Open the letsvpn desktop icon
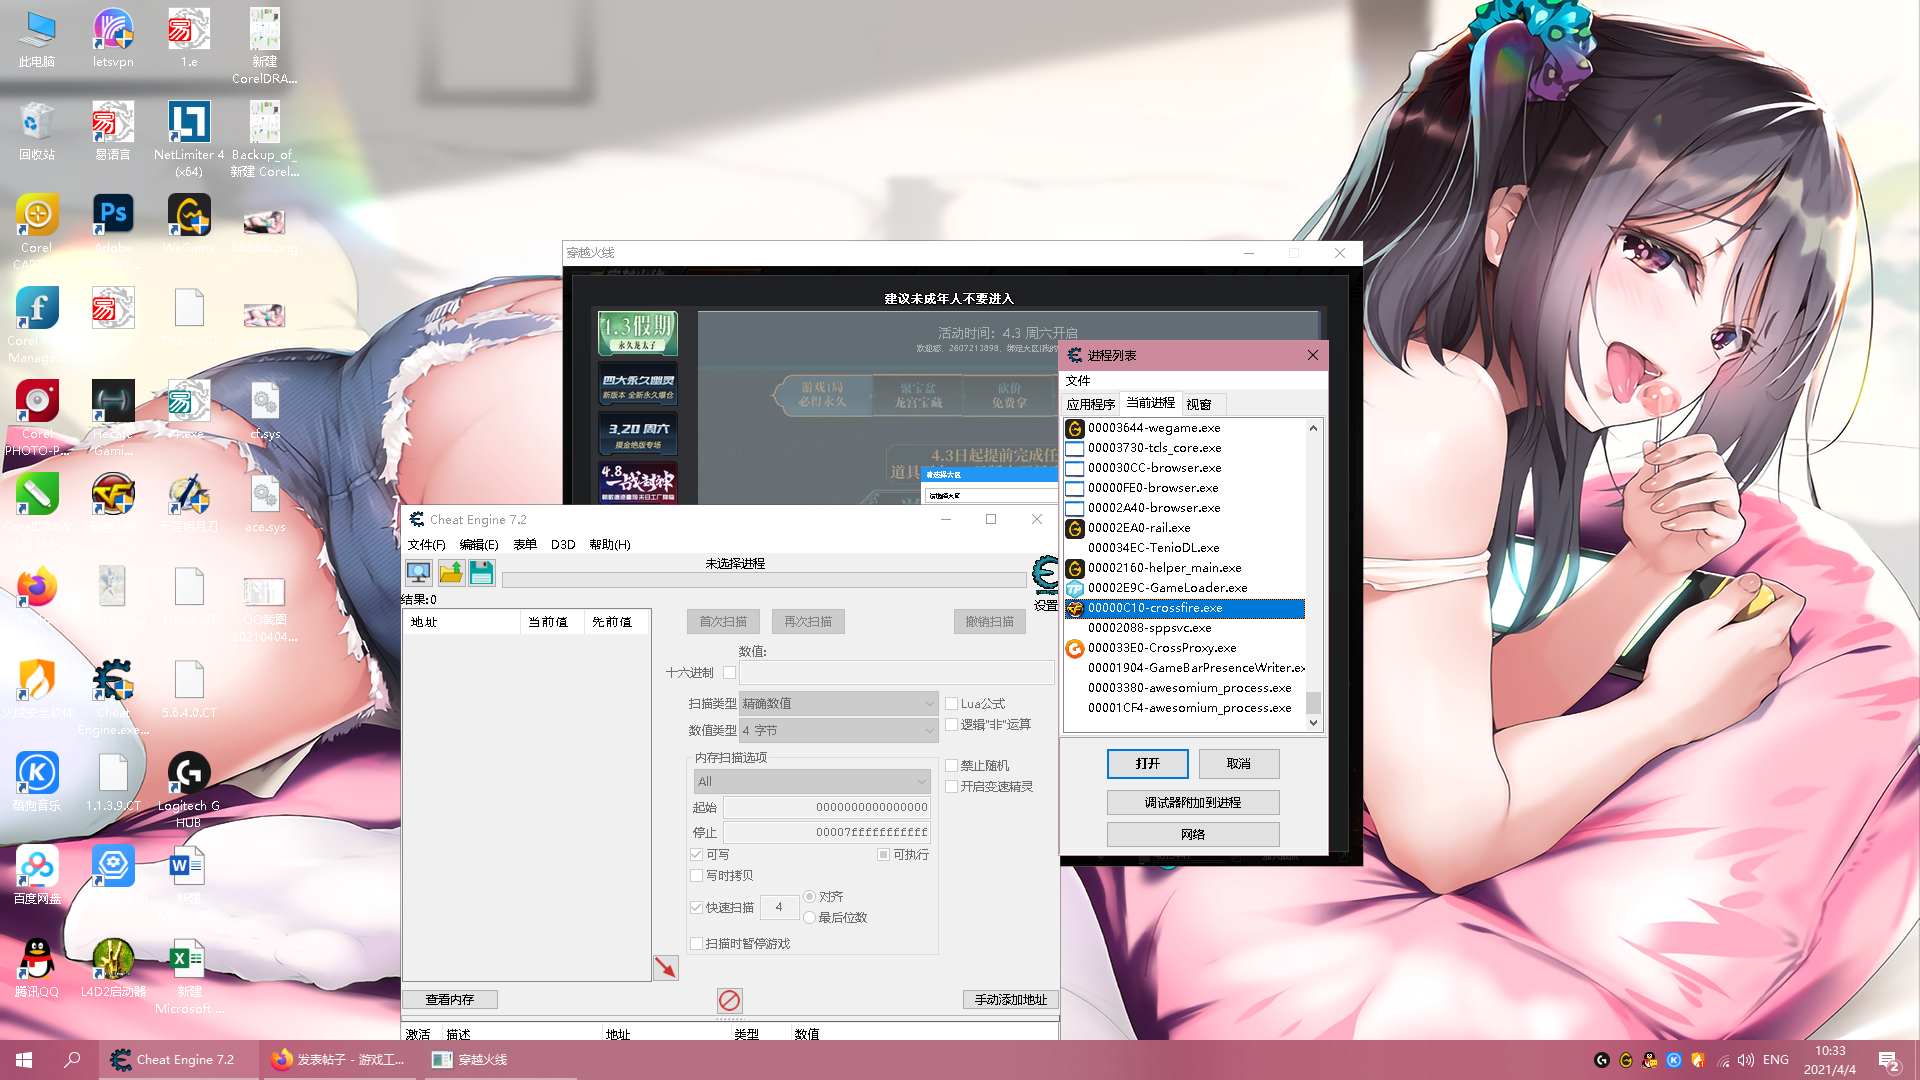The height and width of the screenshot is (1080, 1920). pos(113,38)
